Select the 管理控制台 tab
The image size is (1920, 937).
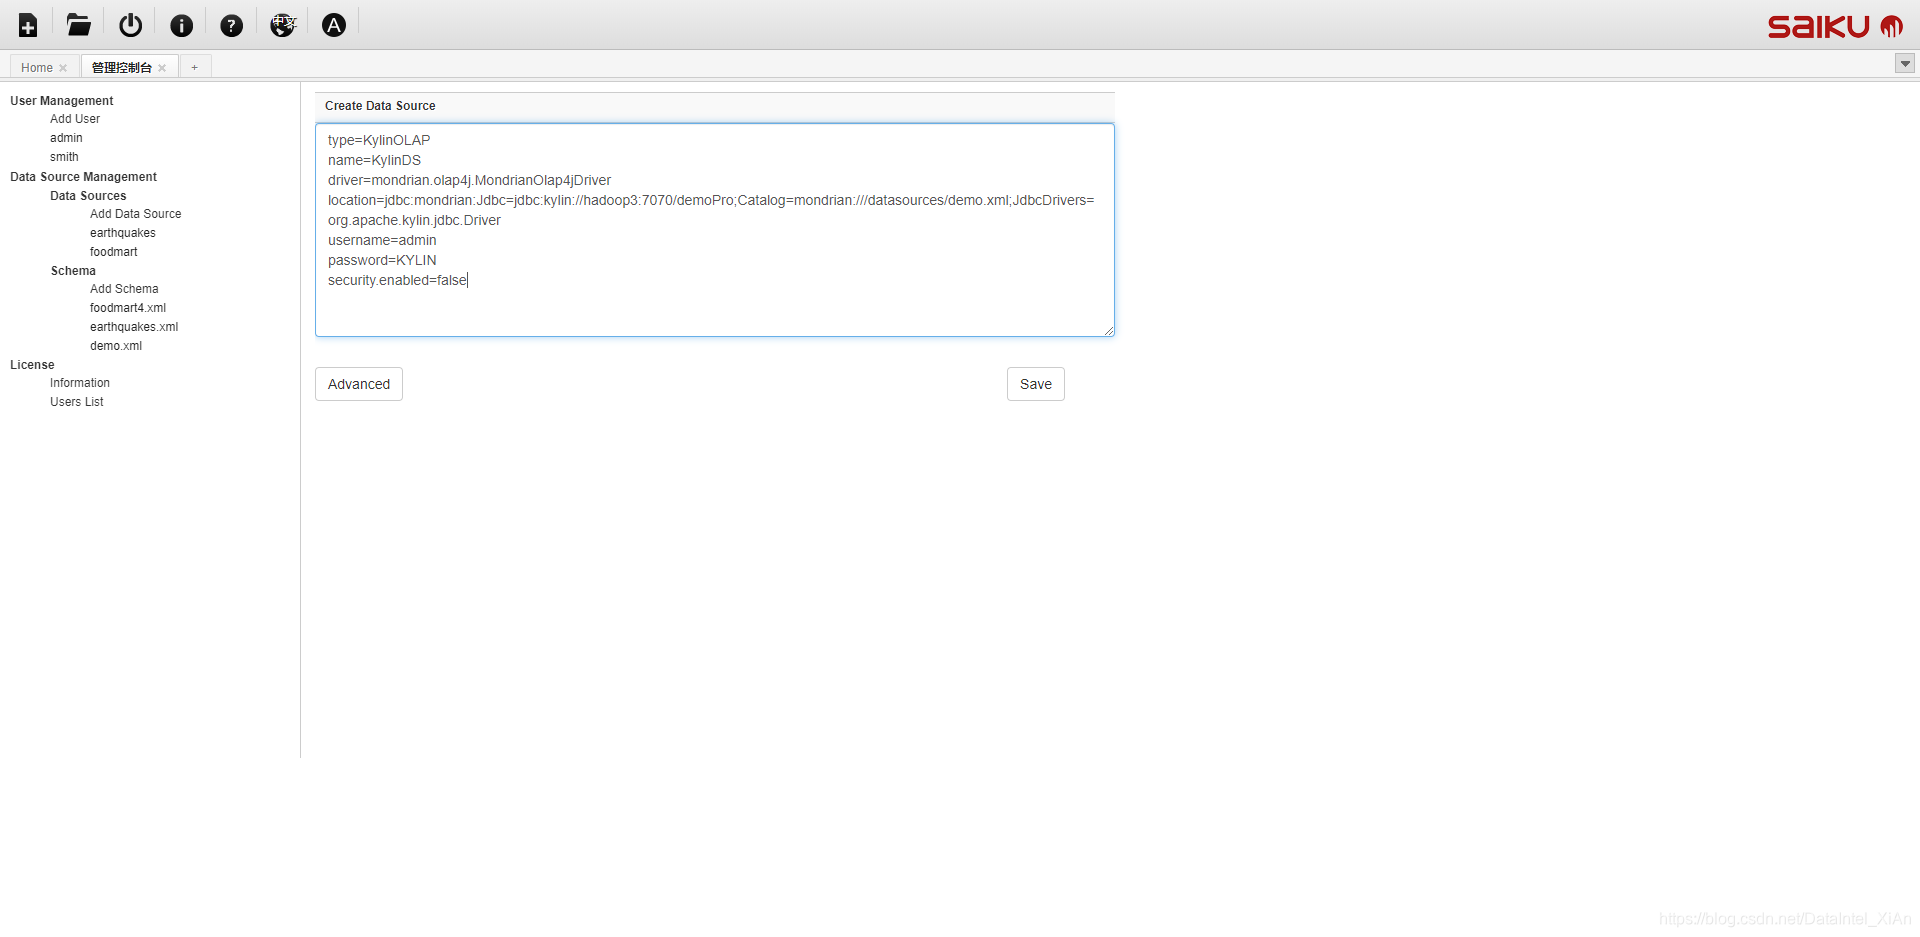click(121, 68)
